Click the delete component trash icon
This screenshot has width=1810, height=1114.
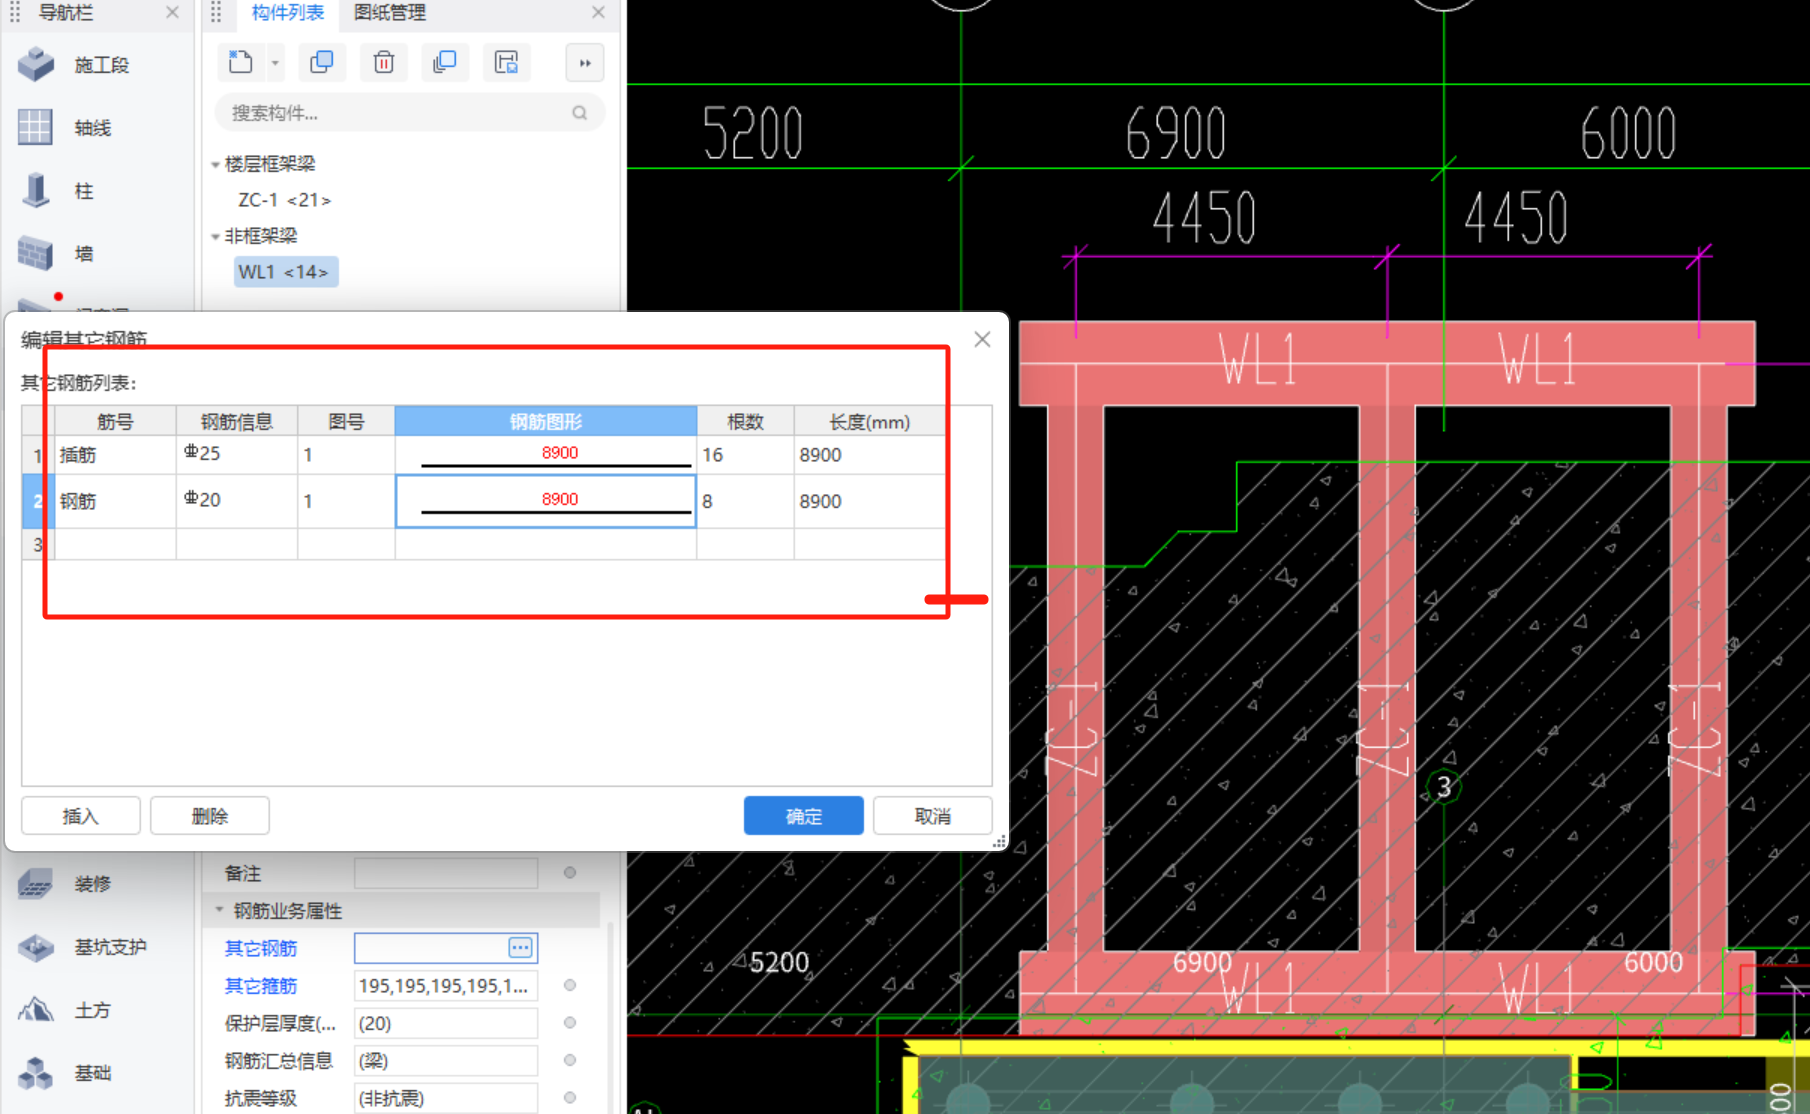point(383,62)
